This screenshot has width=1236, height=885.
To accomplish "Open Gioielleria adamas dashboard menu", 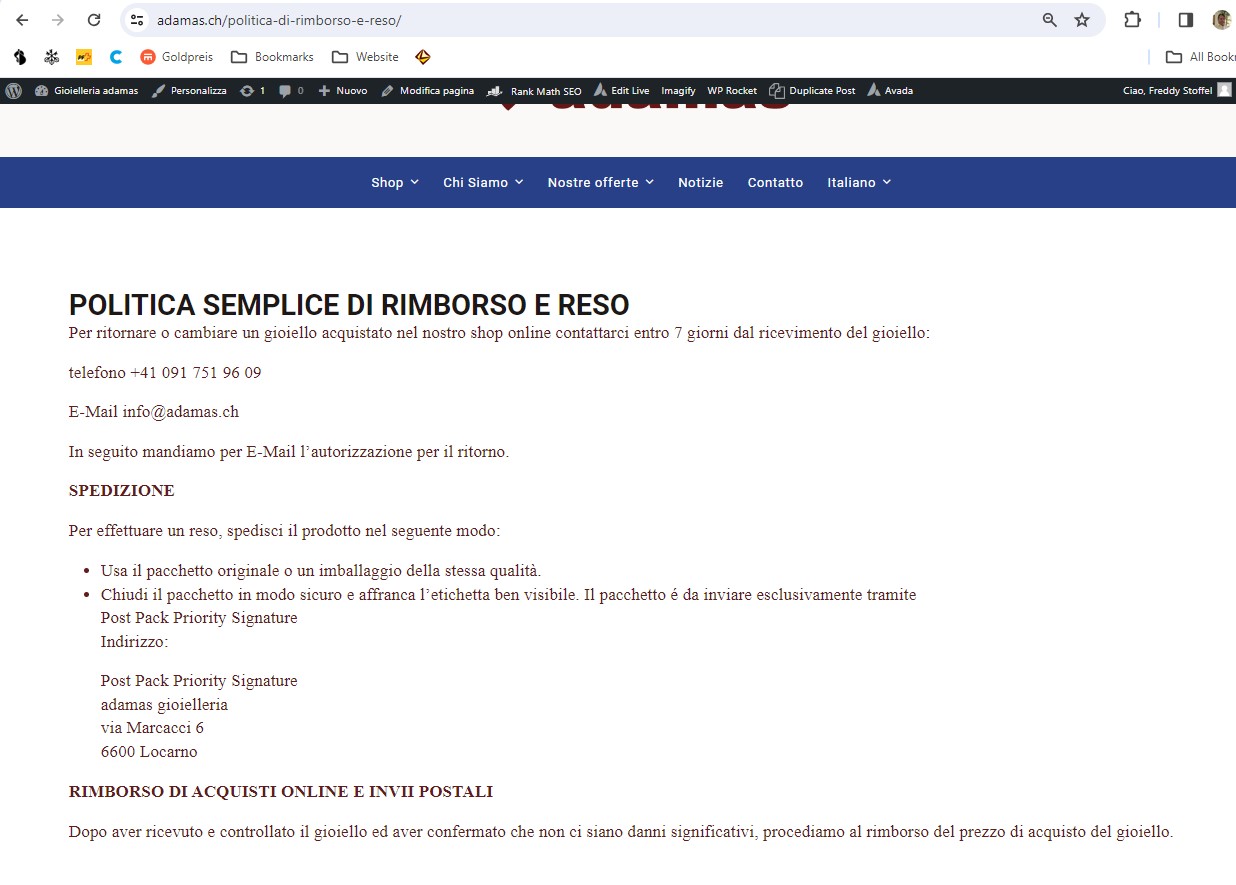I will pos(87,90).
